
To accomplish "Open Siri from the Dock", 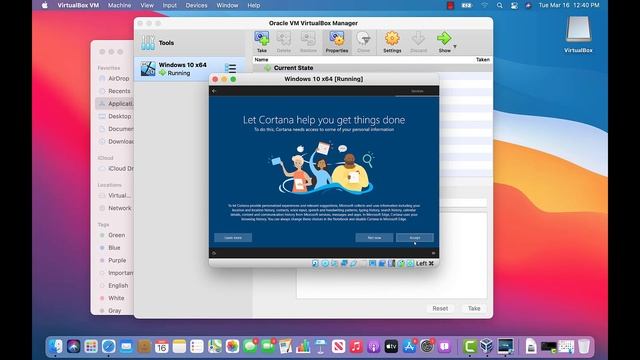I will pyautogui.click(x=73, y=347).
